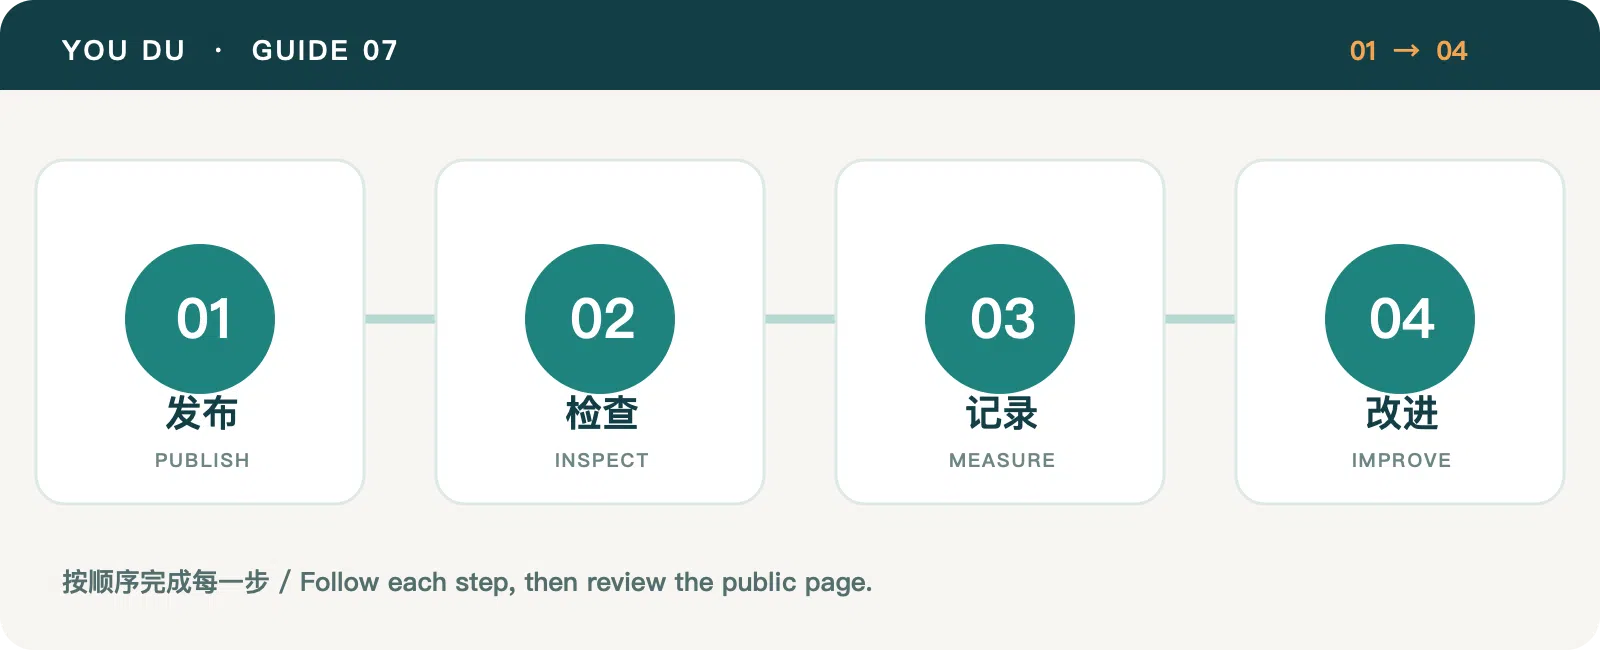Click the 01 step circle
This screenshot has height=650, width=1600.
[200, 319]
